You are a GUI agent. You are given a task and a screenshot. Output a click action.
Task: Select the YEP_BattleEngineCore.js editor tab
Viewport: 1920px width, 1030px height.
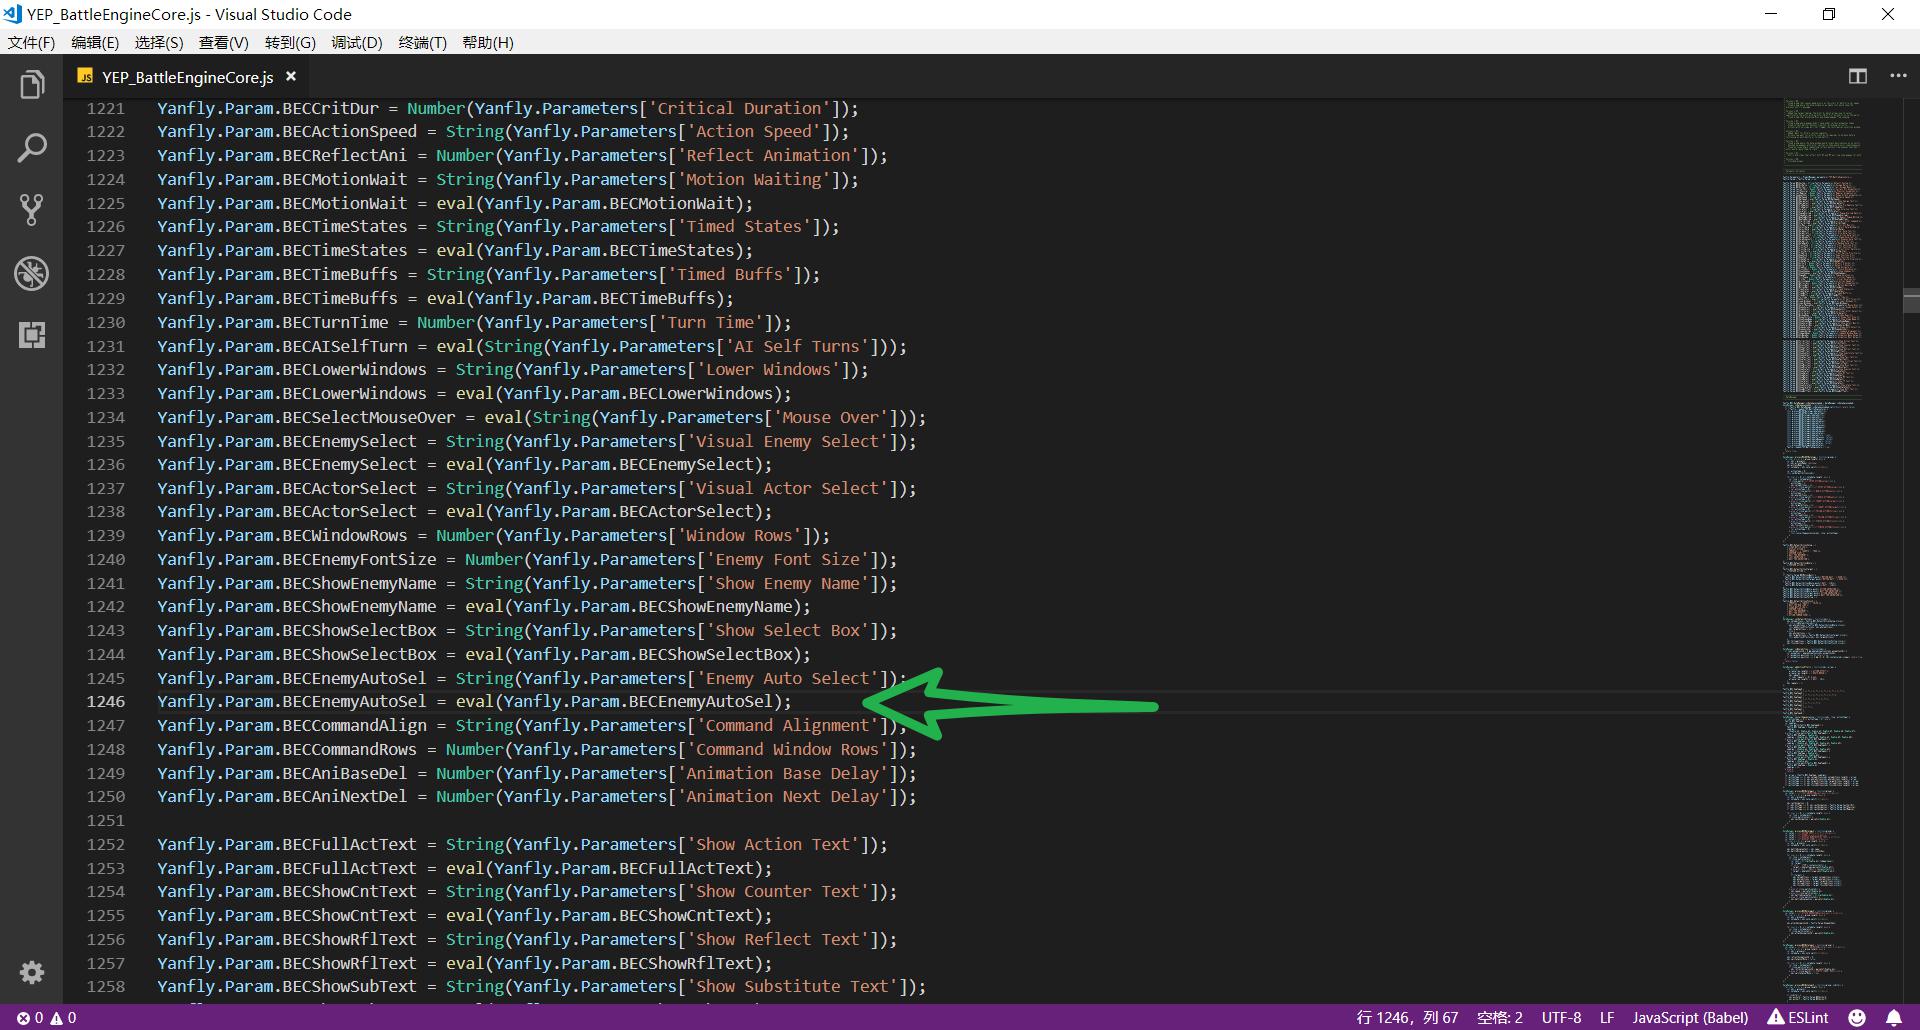[x=187, y=77]
